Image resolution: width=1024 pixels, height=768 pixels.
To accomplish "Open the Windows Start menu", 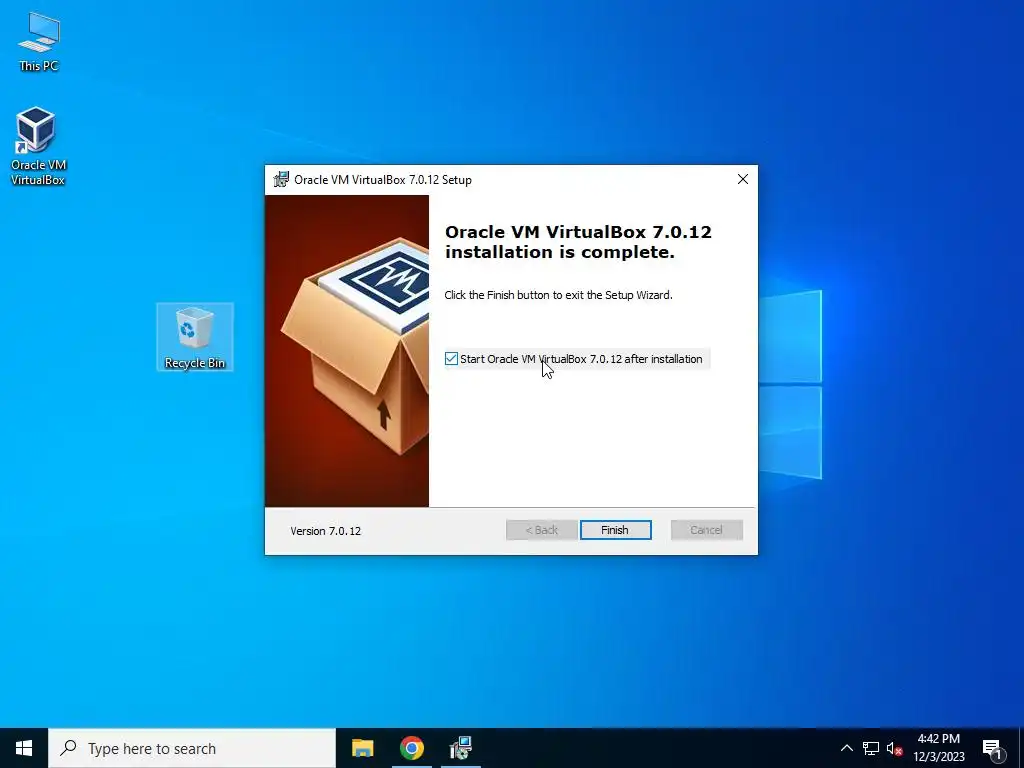I will [24, 748].
